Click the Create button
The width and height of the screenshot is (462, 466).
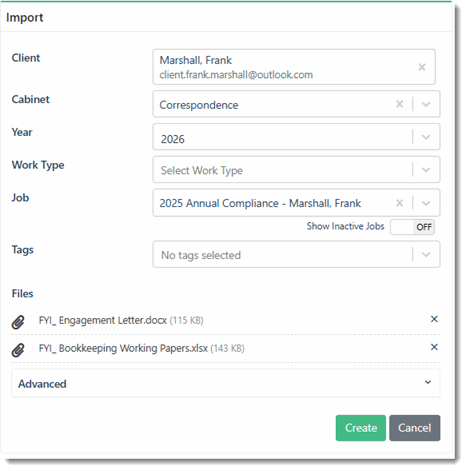361,428
